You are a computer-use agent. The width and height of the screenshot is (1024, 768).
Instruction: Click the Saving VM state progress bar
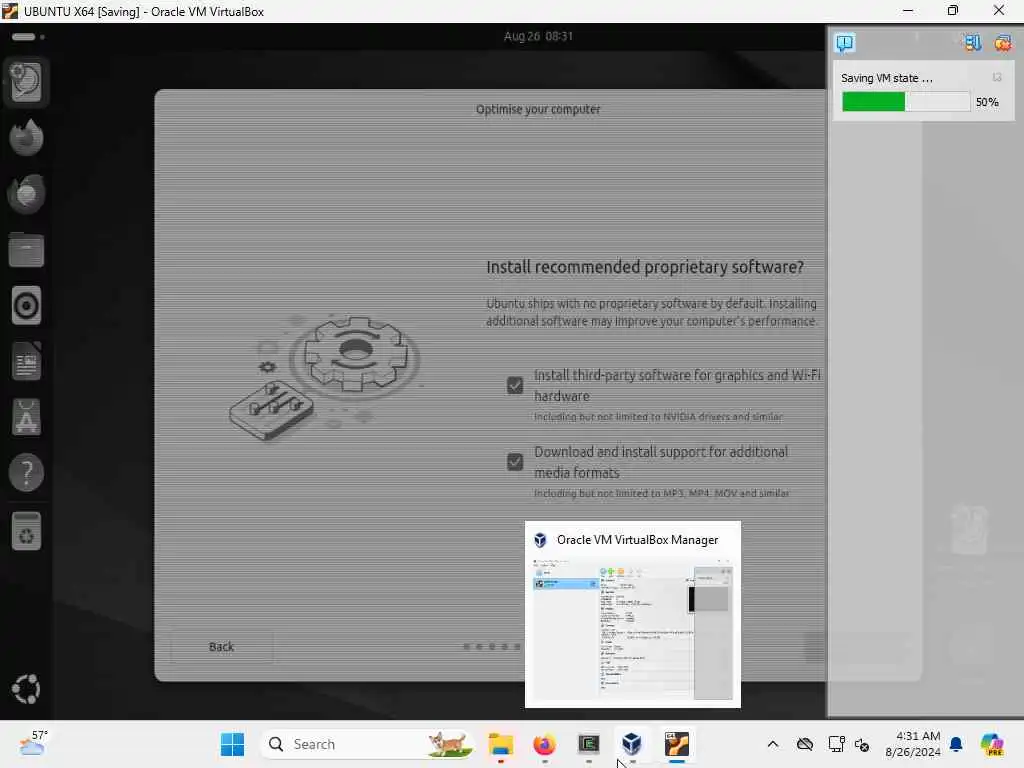coord(906,102)
